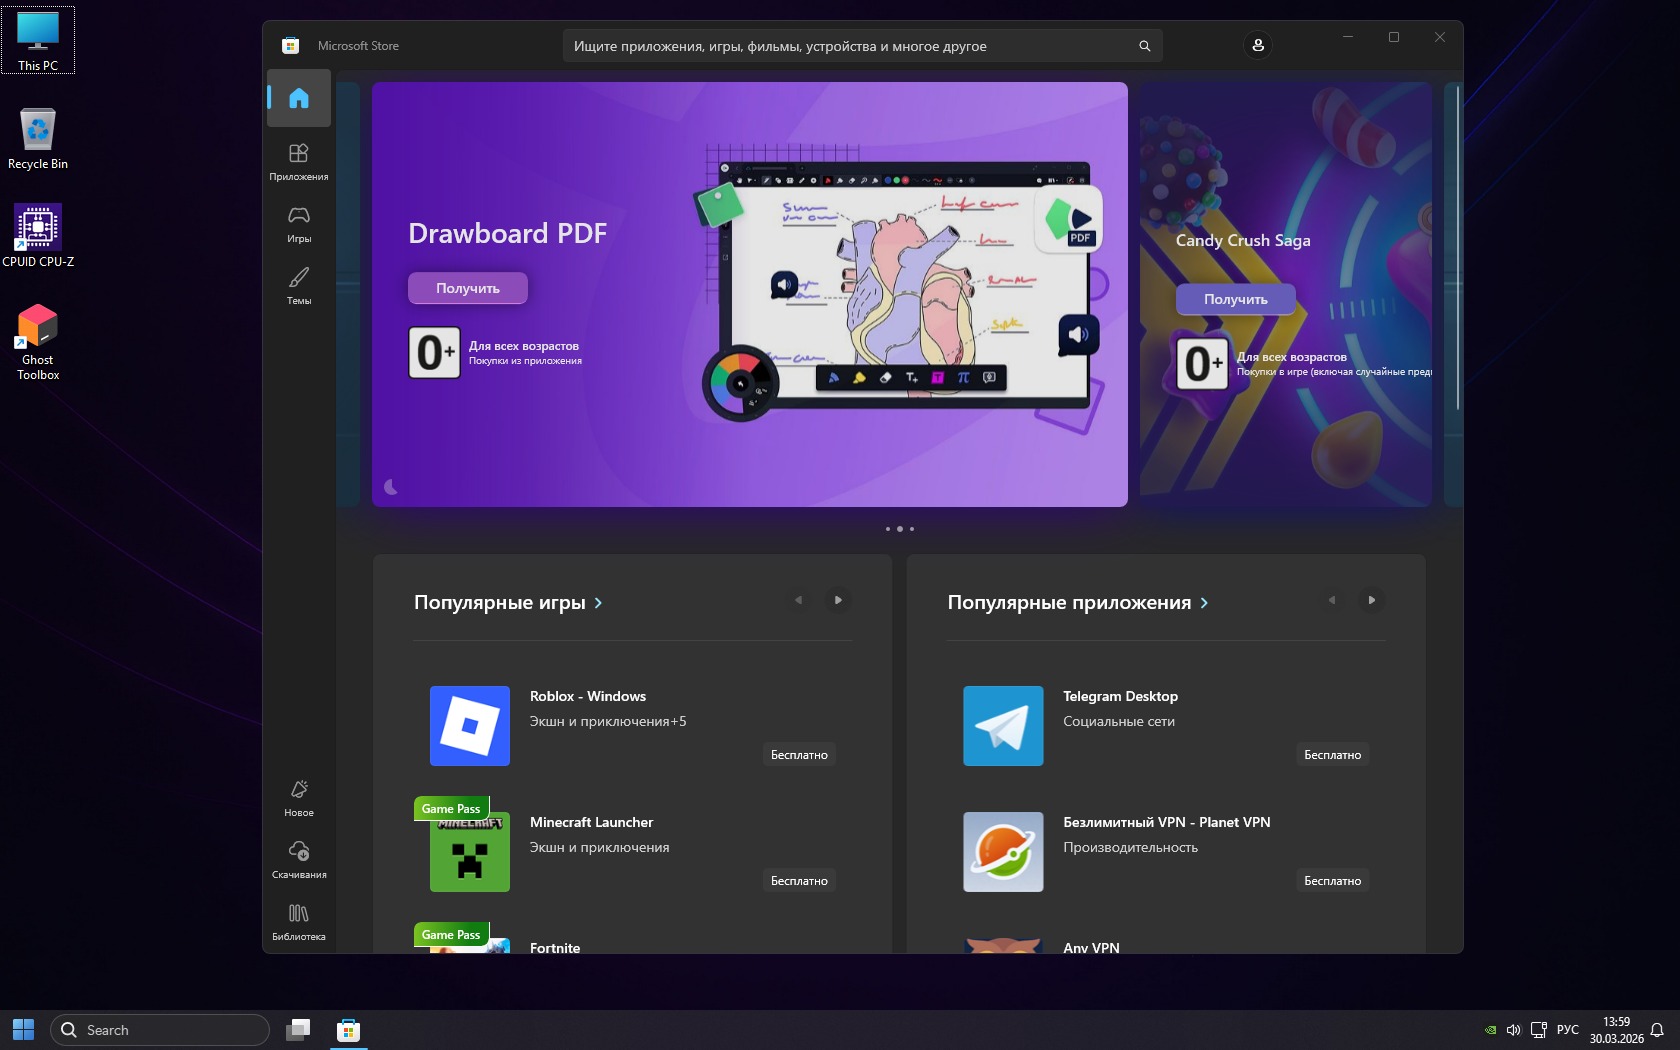Open Скачивания downloads page
Viewport: 1680px width, 1050px height.
(299, 859)
